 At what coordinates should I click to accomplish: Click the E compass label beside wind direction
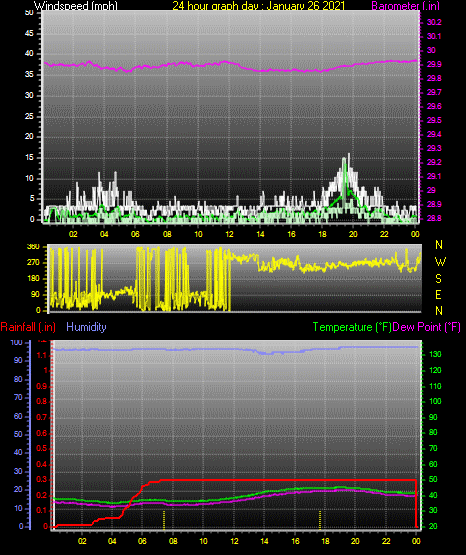[438, 294]
